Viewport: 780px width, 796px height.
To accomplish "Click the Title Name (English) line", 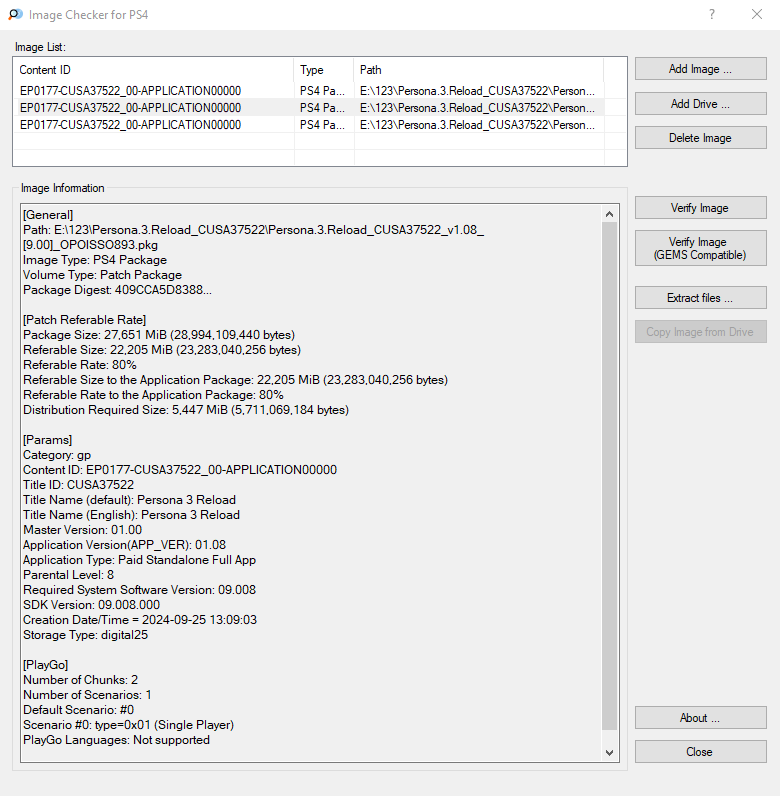I will (132, 515).
